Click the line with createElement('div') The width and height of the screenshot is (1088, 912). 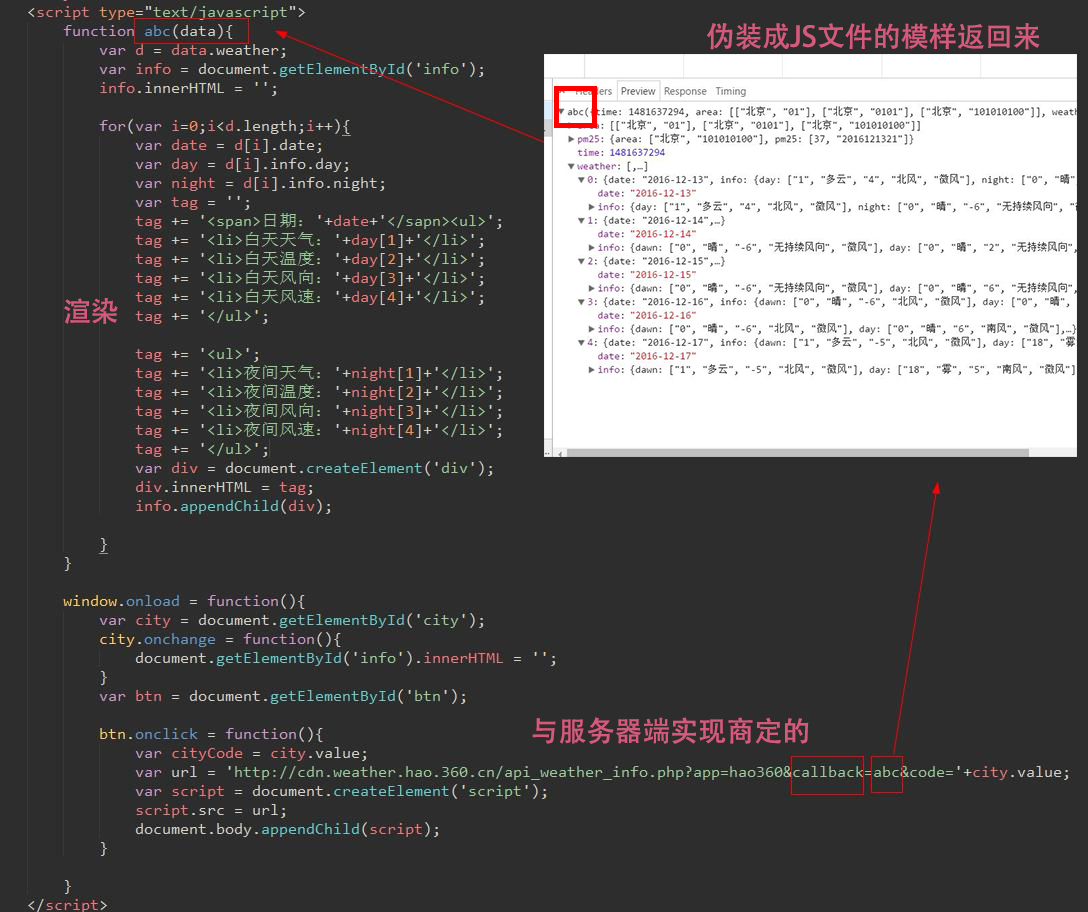[x=314, y=468]
